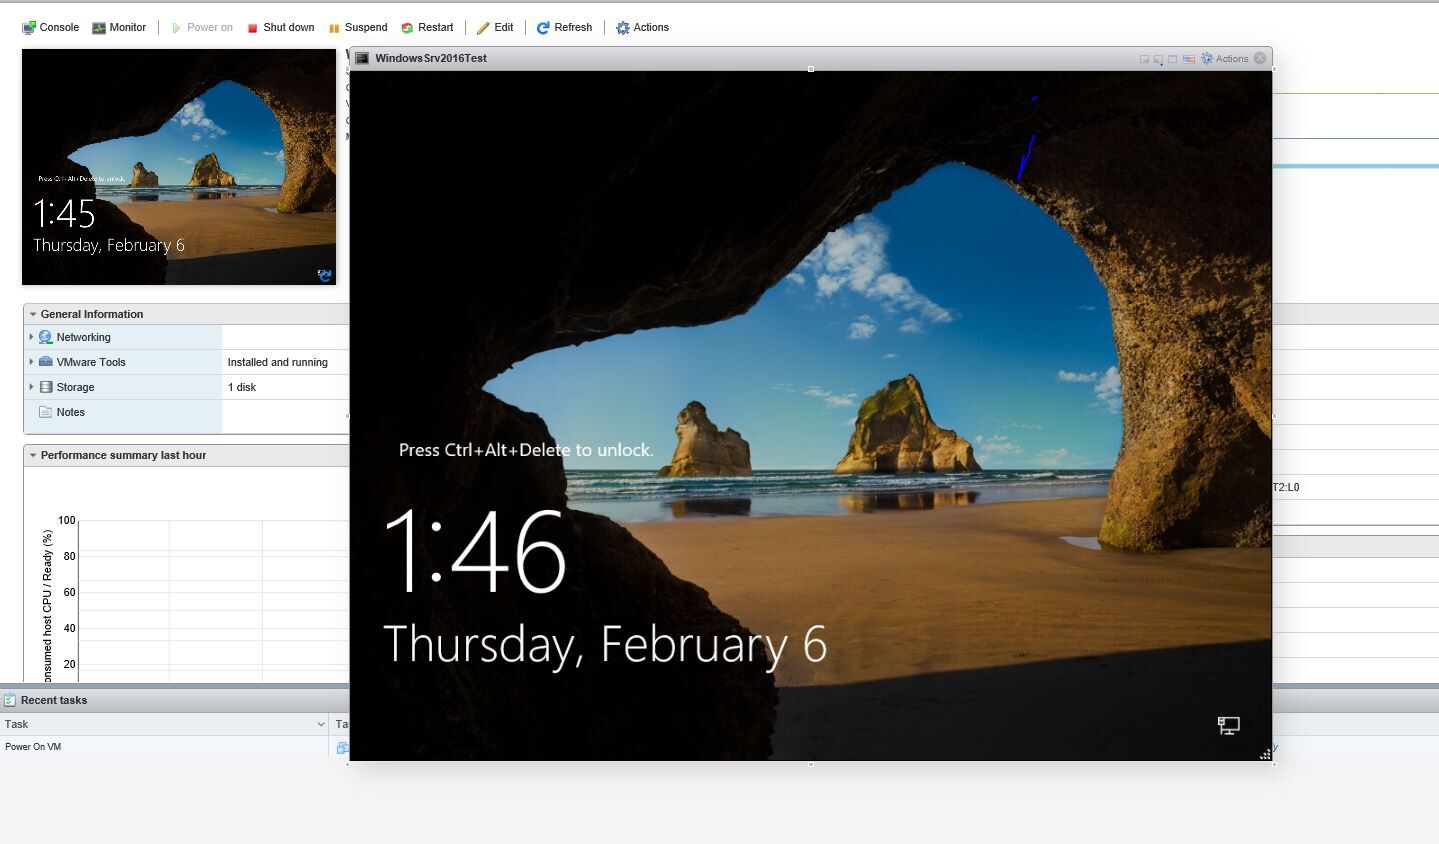The width and height of the screenshot is (1439, 844).
Task: Click the lock screen clock 1:46
Action: (x=475, y=551)
